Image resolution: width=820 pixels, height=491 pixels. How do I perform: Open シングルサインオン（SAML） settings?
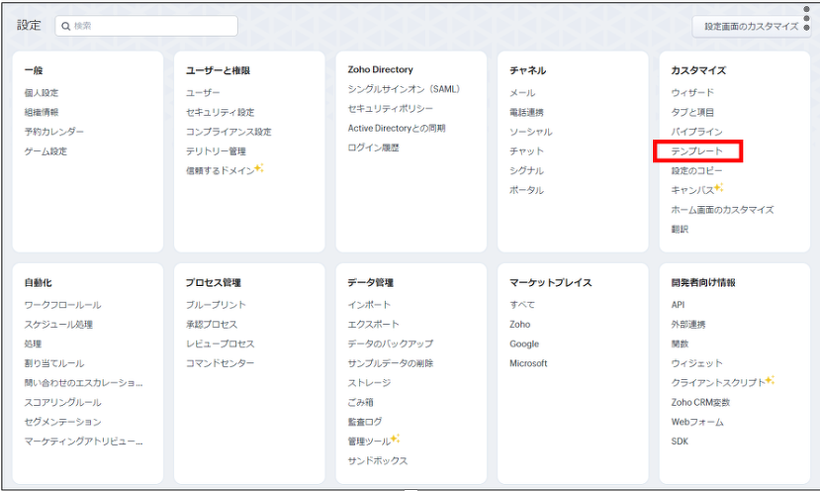point(403,89)
